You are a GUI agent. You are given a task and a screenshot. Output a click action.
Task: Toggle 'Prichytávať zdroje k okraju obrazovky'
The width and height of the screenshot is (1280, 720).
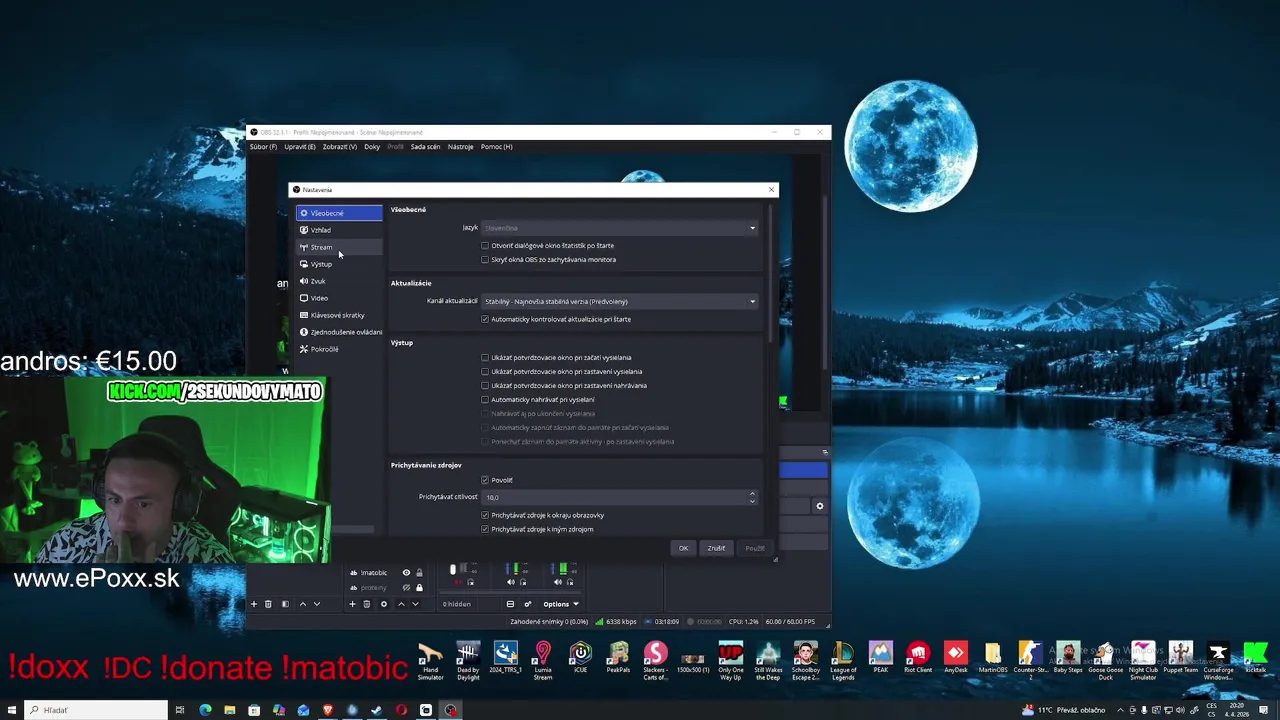point(485,515)
